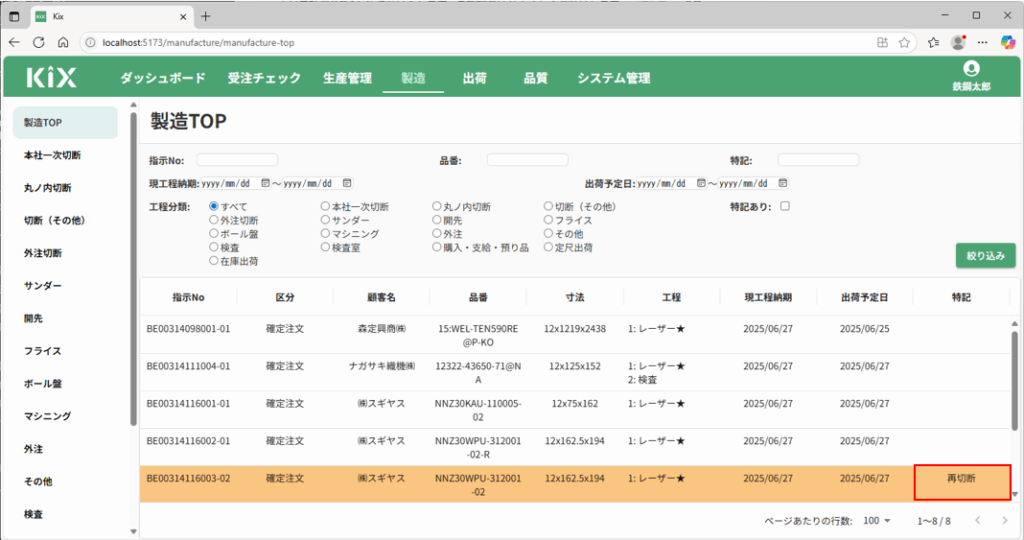The height and width of the screenshot is (540, 1024).
Task: Close the Kix browser tab
Action: tap(183, 16)
